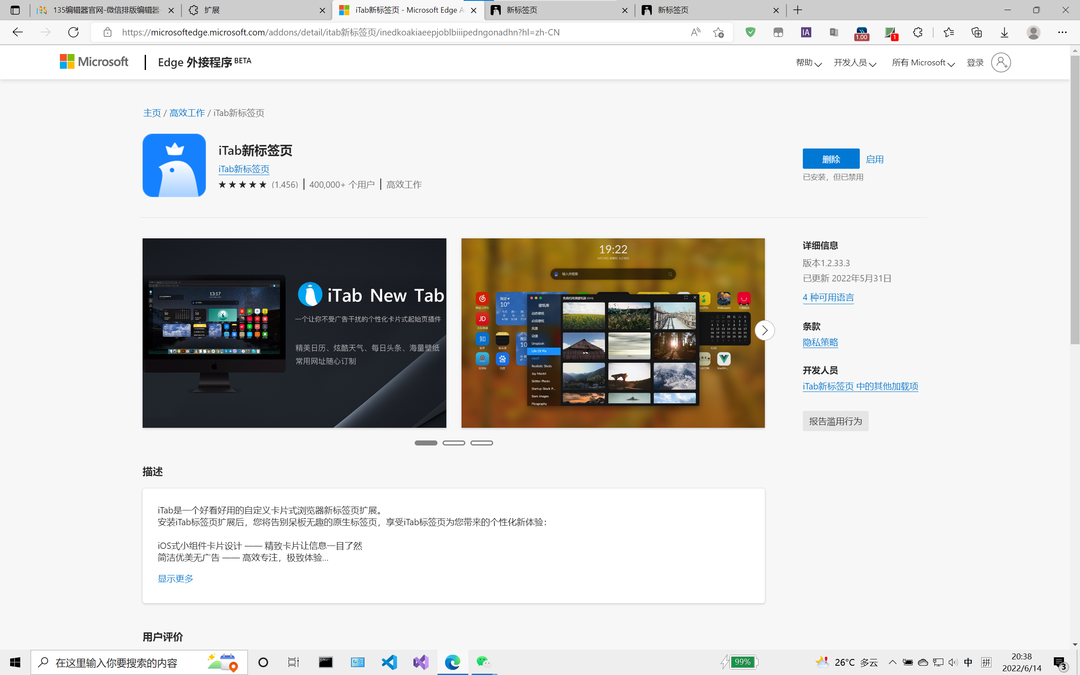Click the 19:22 wallpaper screenshot

[613, 333]
